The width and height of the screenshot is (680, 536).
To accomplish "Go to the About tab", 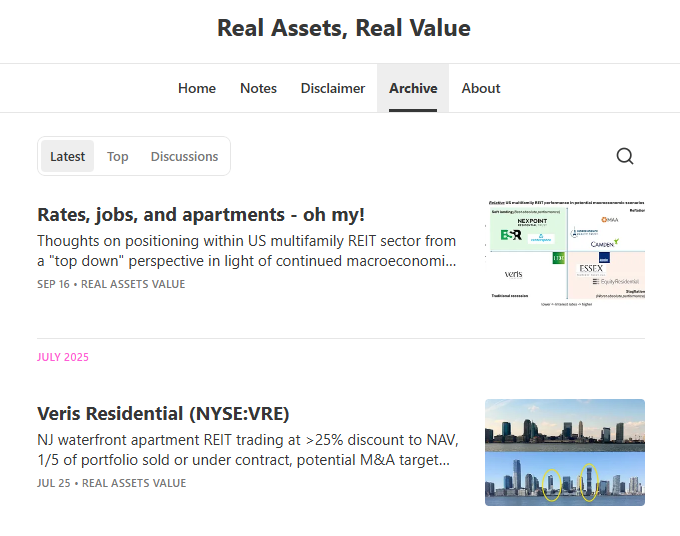I will coord(481,88).
